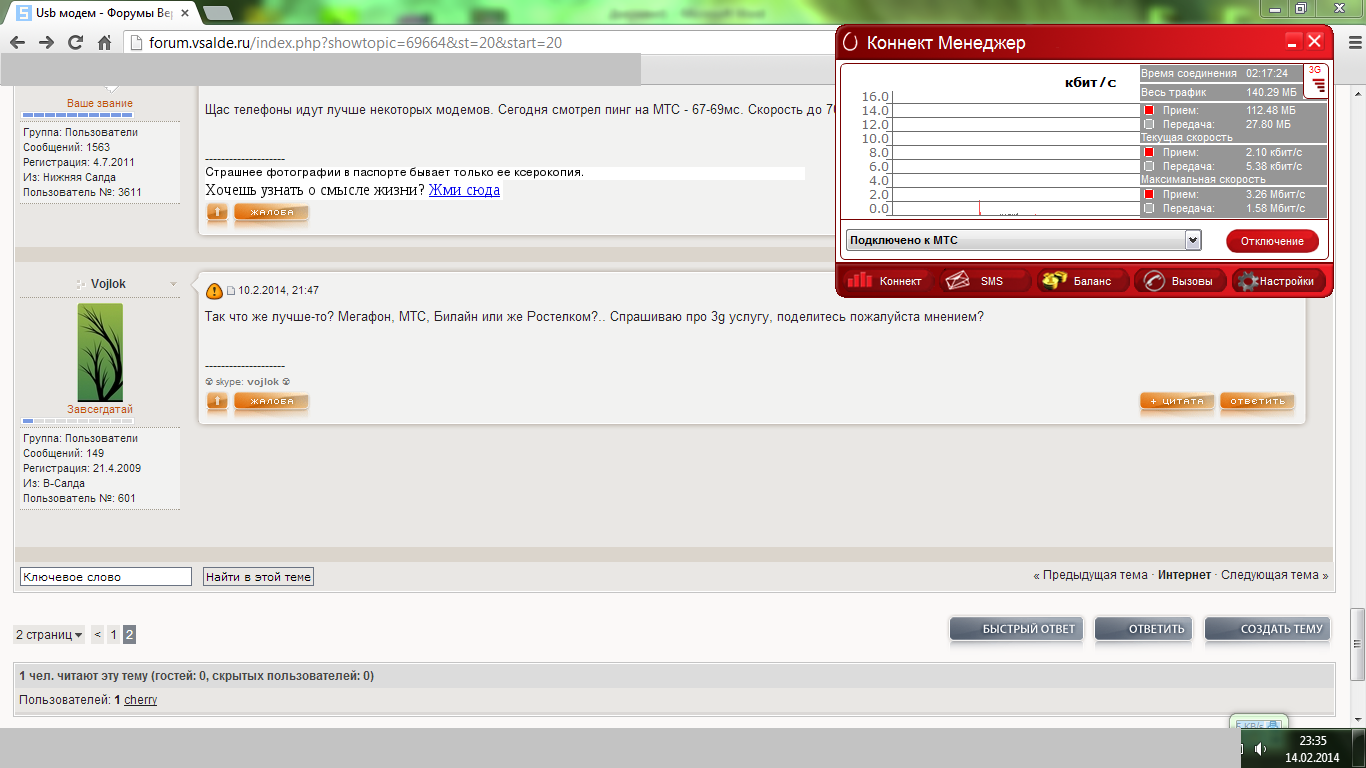Screen dimensions: 1366x768
Task: Click the browser home icon
Action: pyautogui.click(x=104, y=43)
